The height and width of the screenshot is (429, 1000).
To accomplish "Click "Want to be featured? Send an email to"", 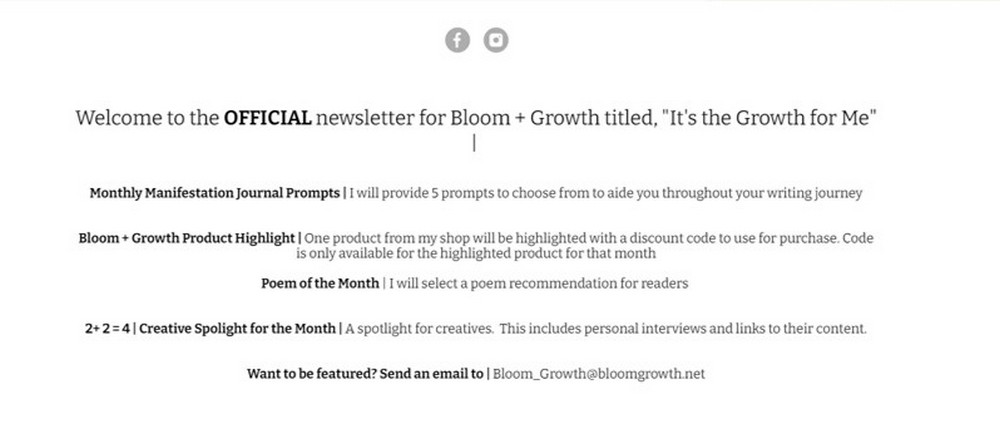I will pos(365,374).
